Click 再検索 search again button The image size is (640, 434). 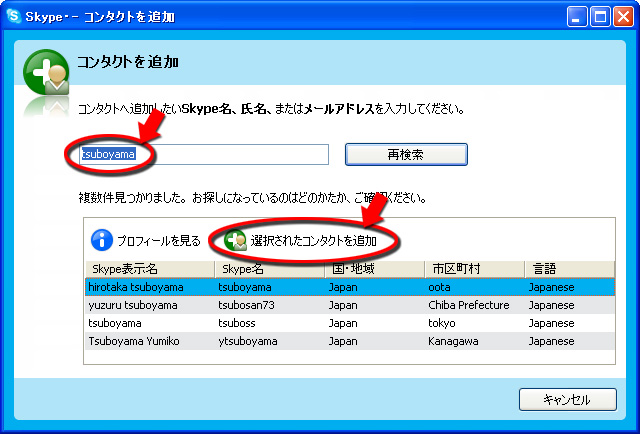406,154
